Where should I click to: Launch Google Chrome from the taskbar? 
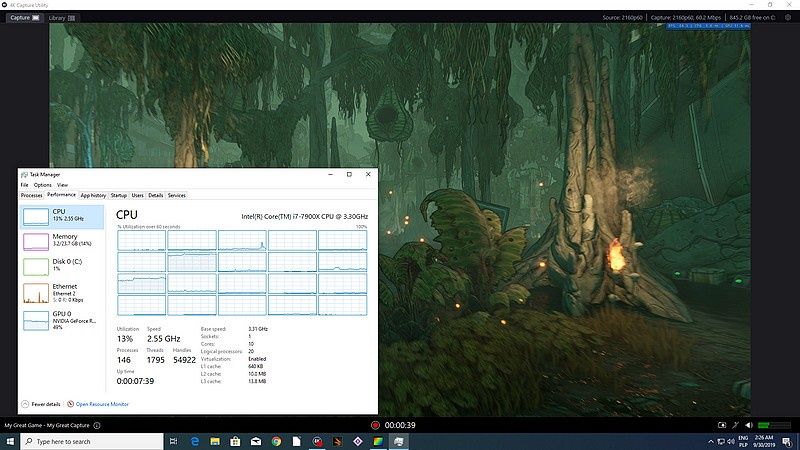276,441
